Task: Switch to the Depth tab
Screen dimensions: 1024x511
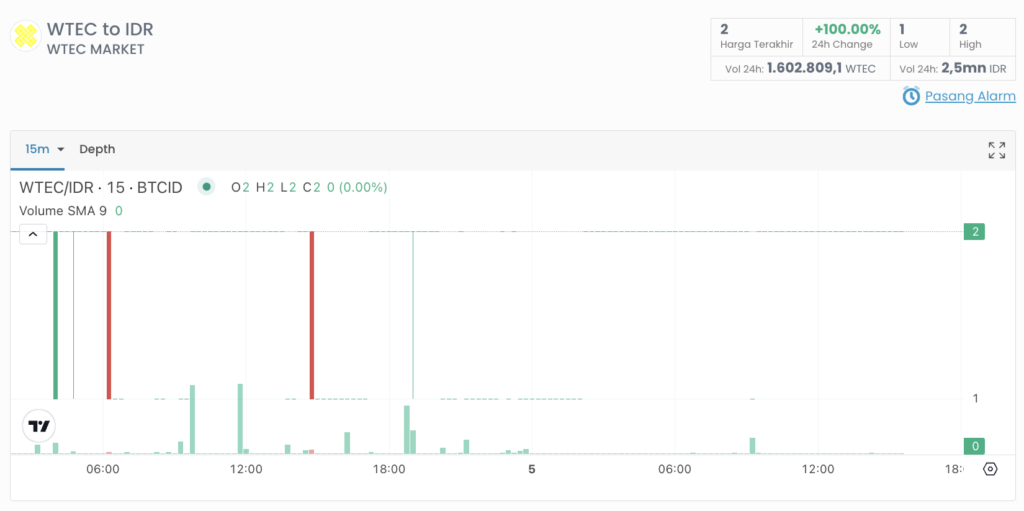Action: point(97,149)
